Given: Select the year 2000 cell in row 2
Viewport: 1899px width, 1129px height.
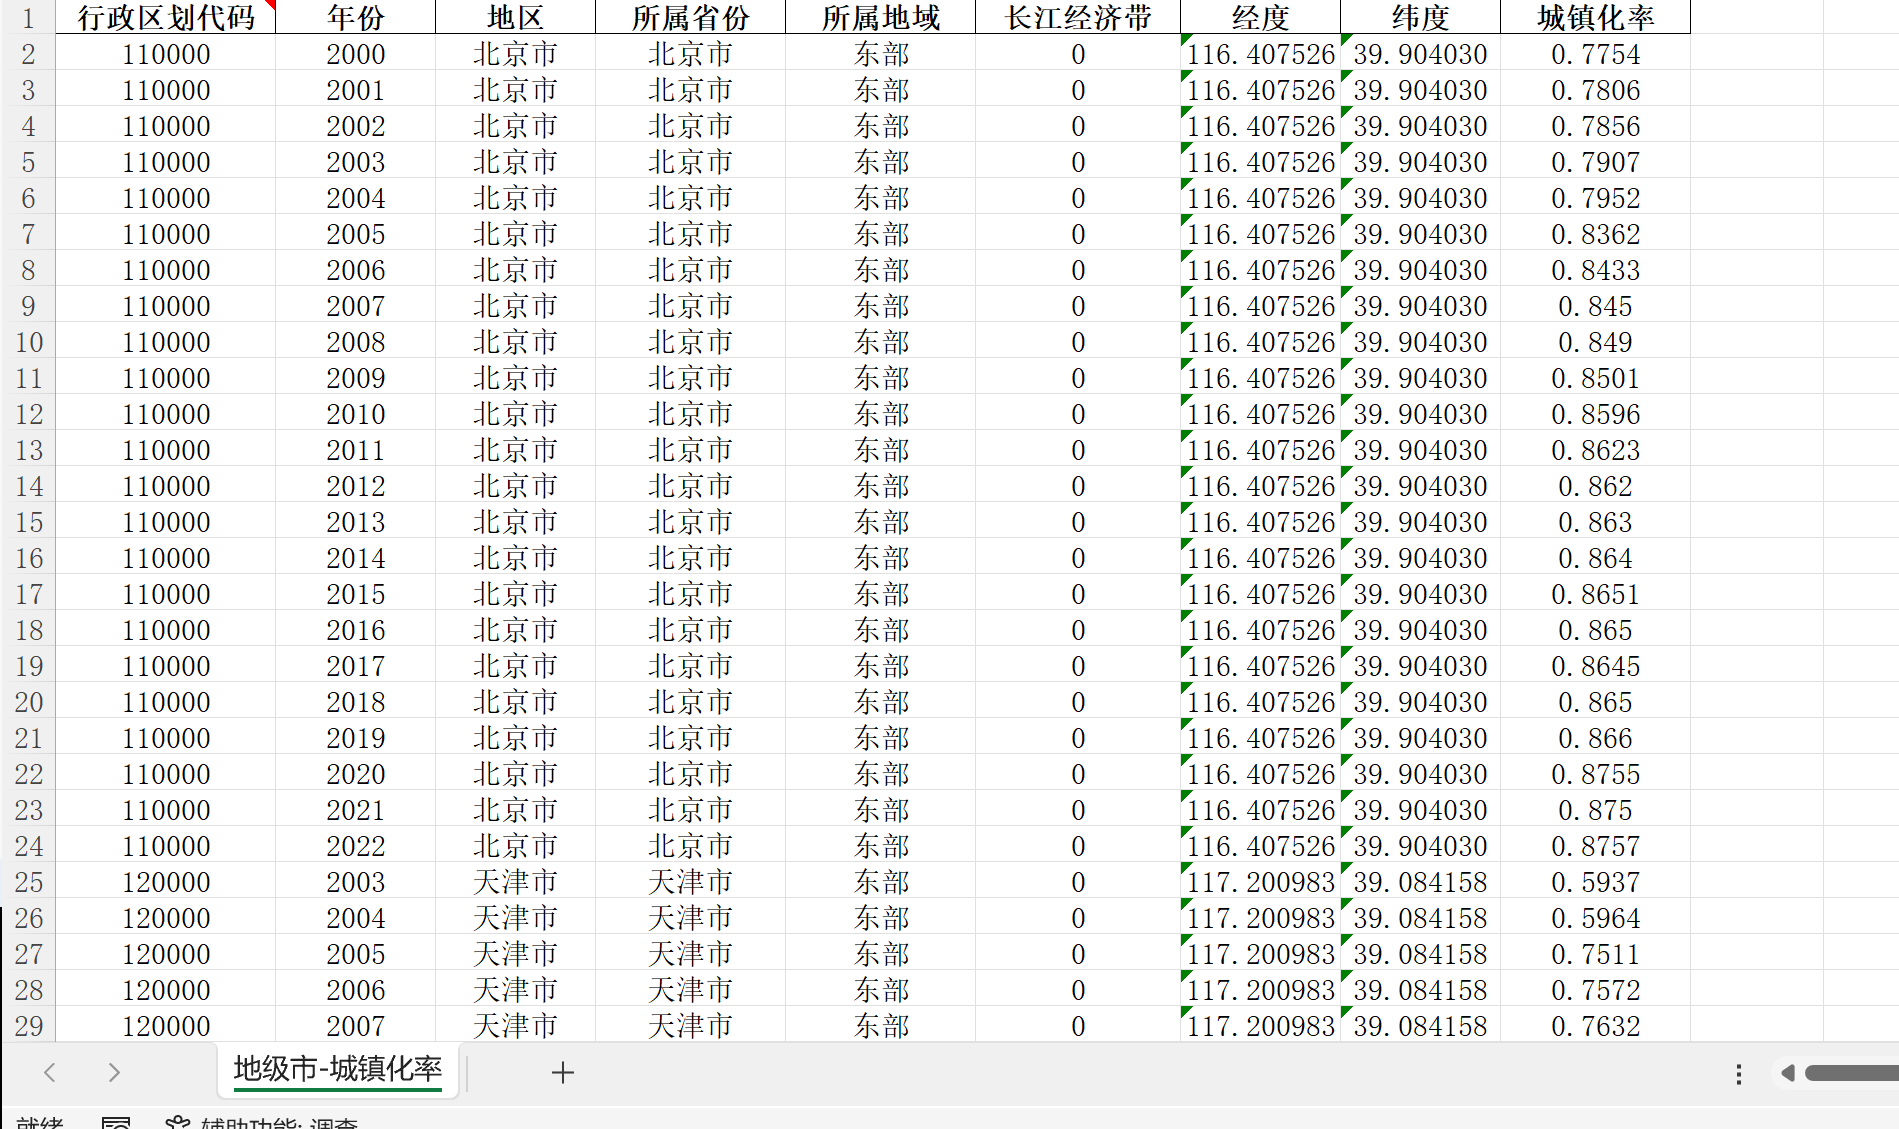Looking at the screenshot, I should 356,54.
